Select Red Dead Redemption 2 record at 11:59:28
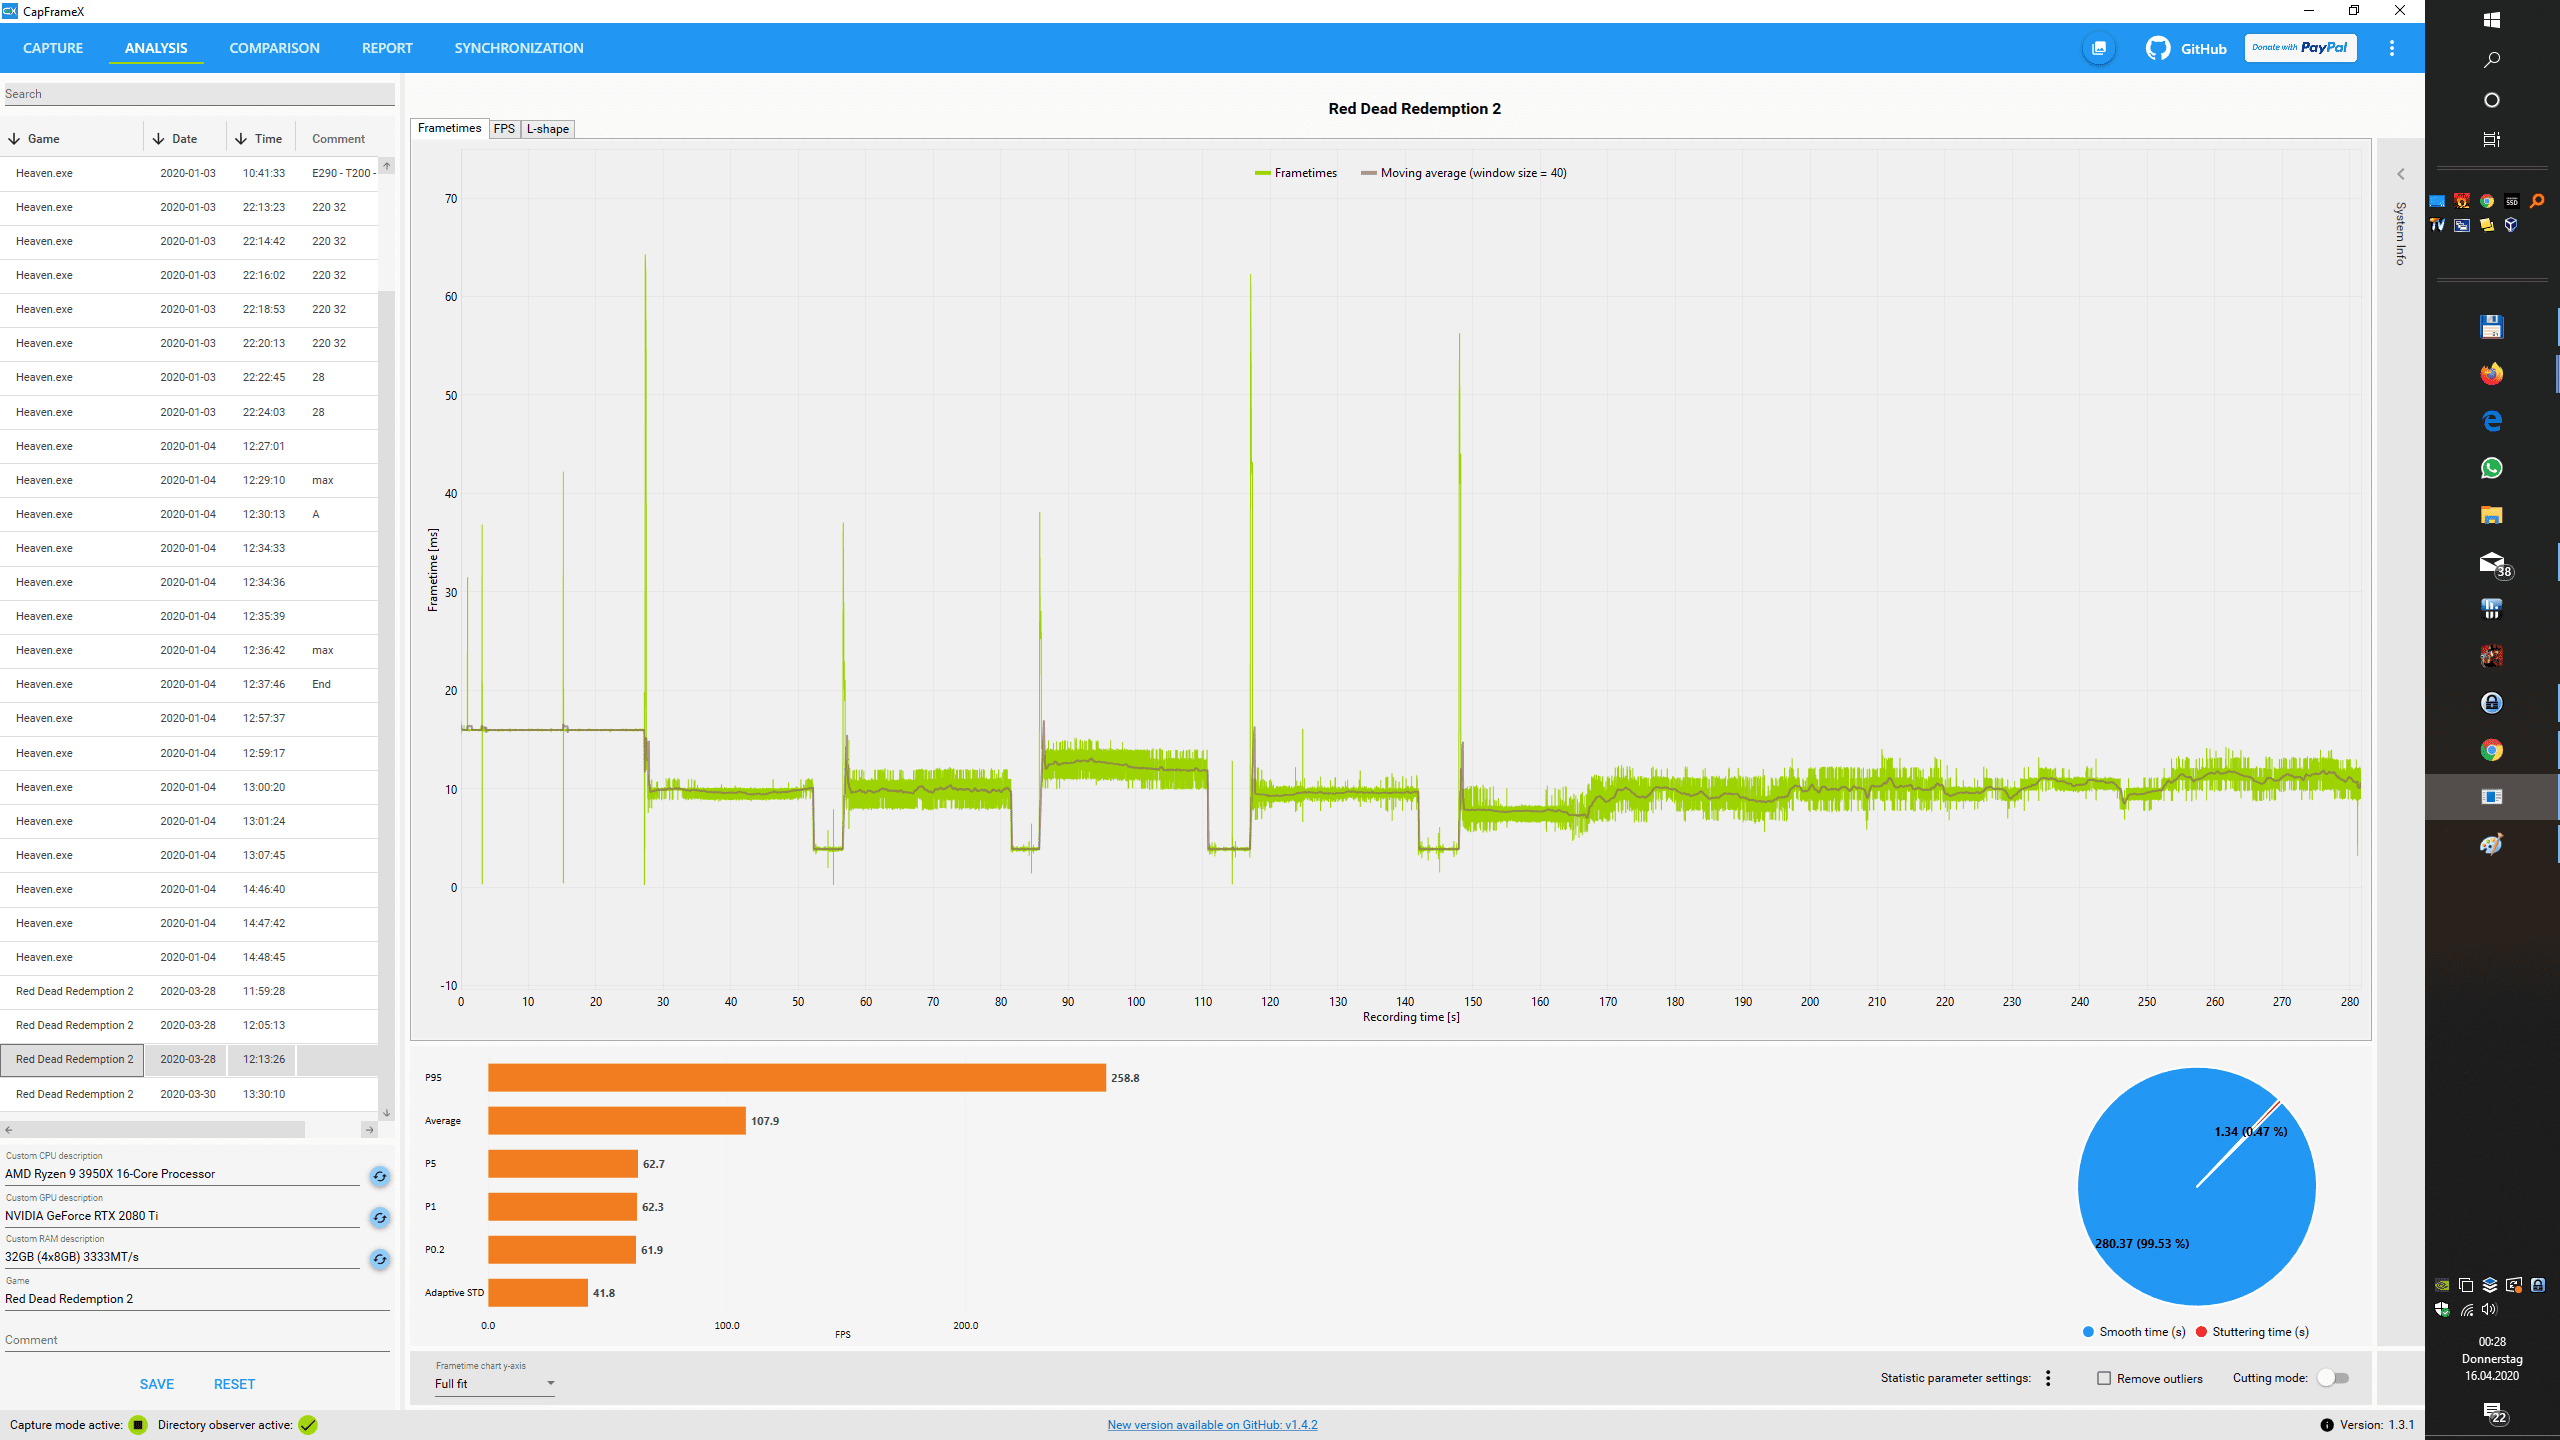The image size is (2560, 1440). pos(190,992)
